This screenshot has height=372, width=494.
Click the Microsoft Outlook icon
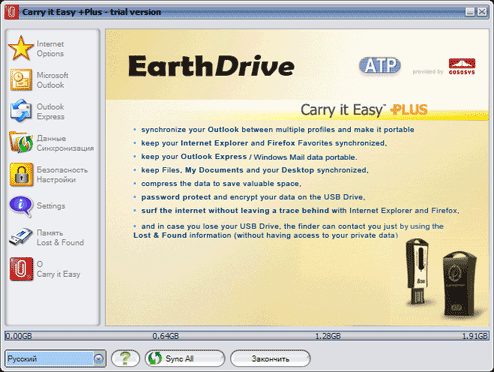(21, 80)
